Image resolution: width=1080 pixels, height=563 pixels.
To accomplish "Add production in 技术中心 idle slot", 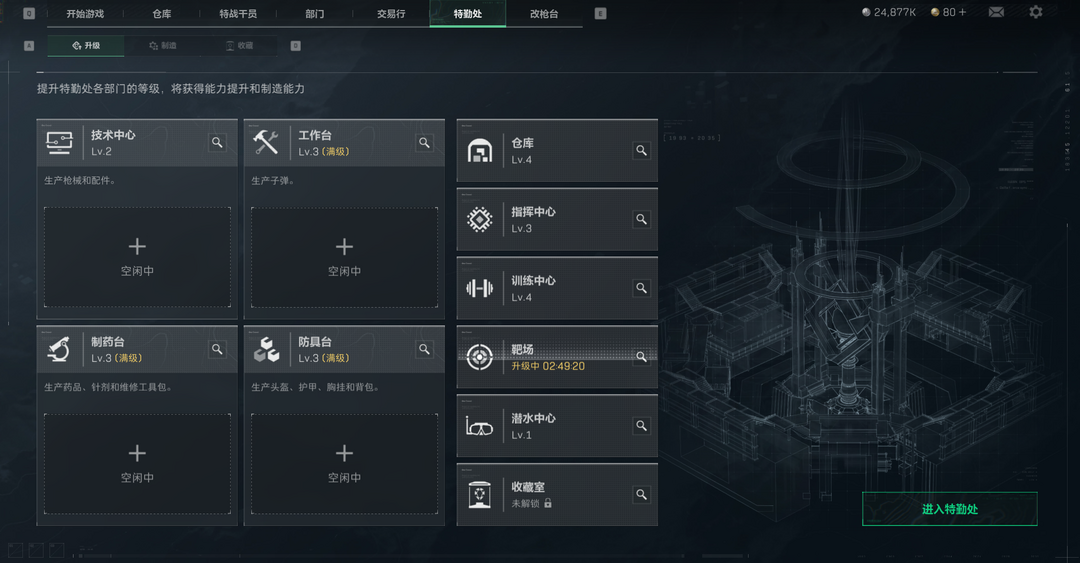I will (x=137, y=257).
